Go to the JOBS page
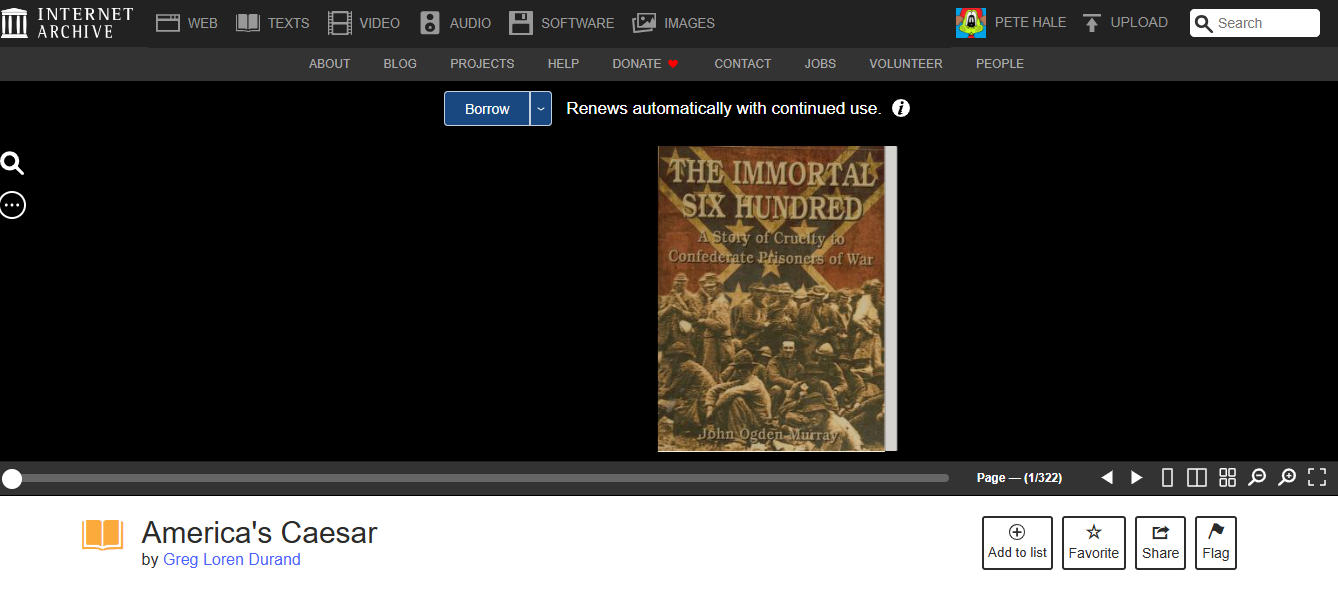Viewport: 1338px width, 590px height. click(x=820, y=64)
